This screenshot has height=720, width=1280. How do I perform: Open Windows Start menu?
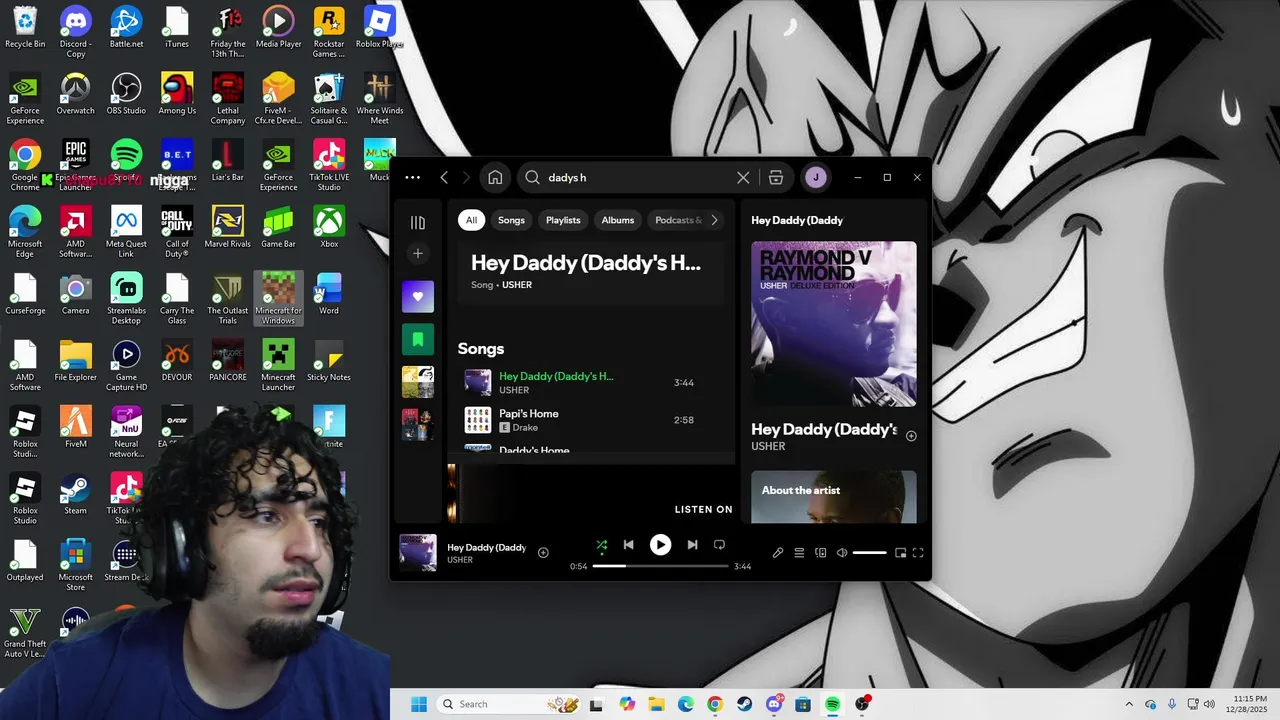(419, 704)
